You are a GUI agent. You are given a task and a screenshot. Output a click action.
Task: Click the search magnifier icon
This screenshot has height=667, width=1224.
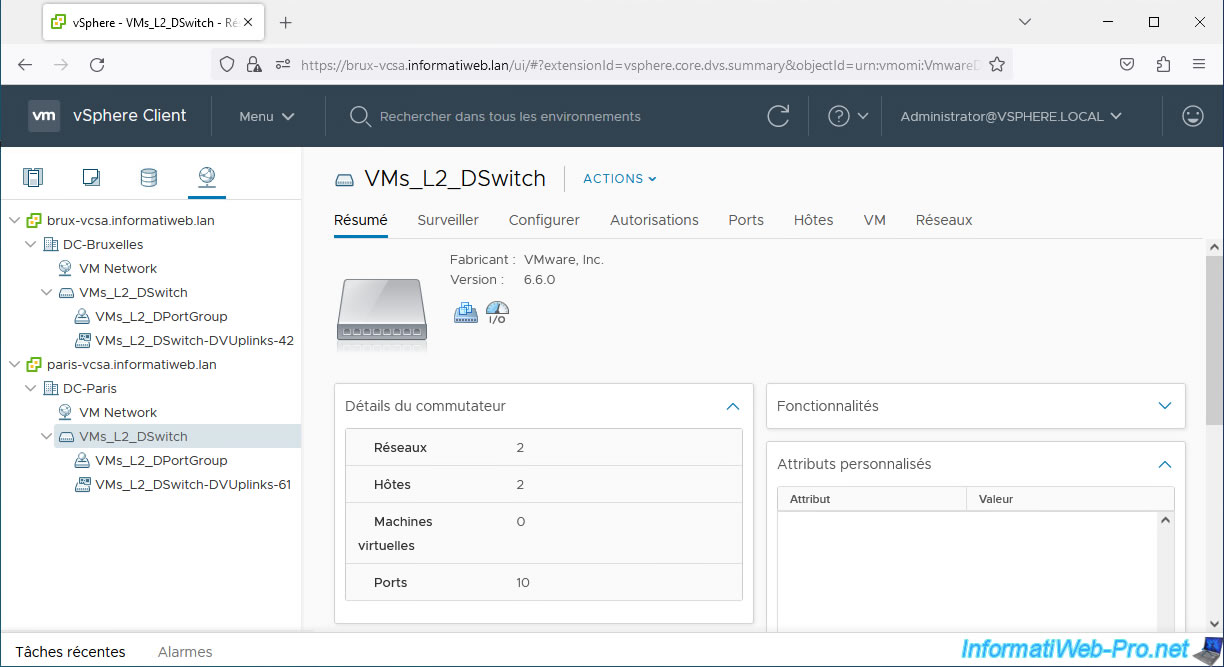point(360,116)
